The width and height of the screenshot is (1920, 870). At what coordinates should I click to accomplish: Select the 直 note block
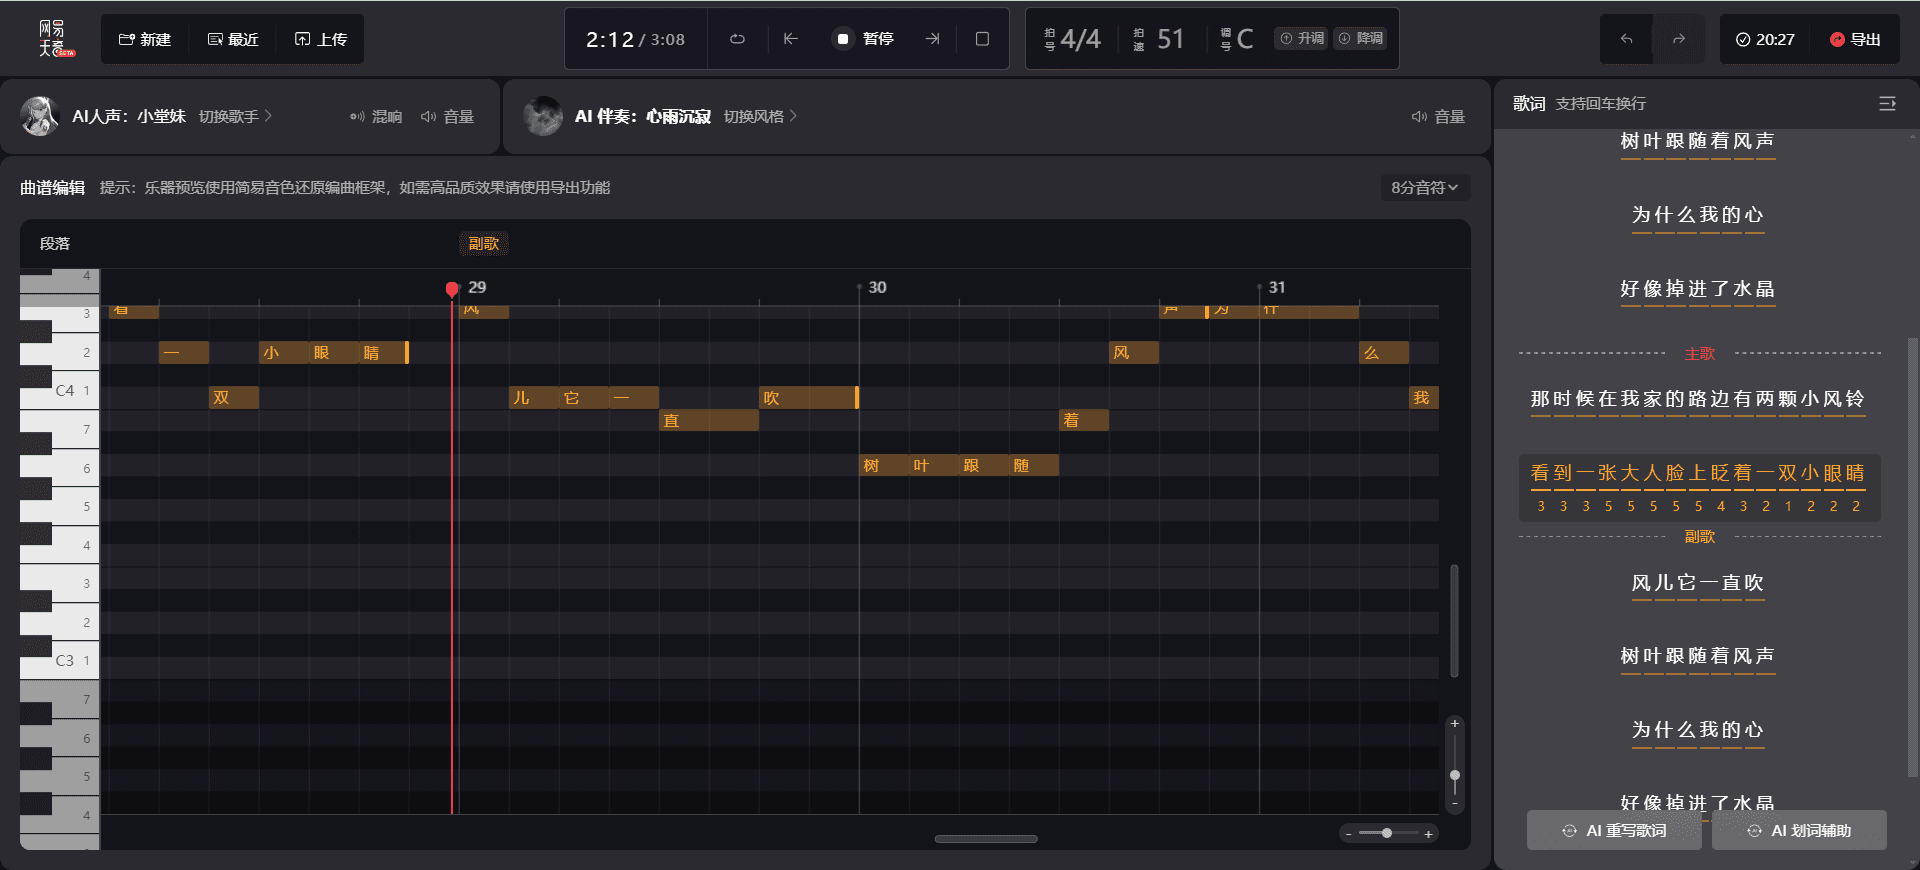(x=709, y=421)
